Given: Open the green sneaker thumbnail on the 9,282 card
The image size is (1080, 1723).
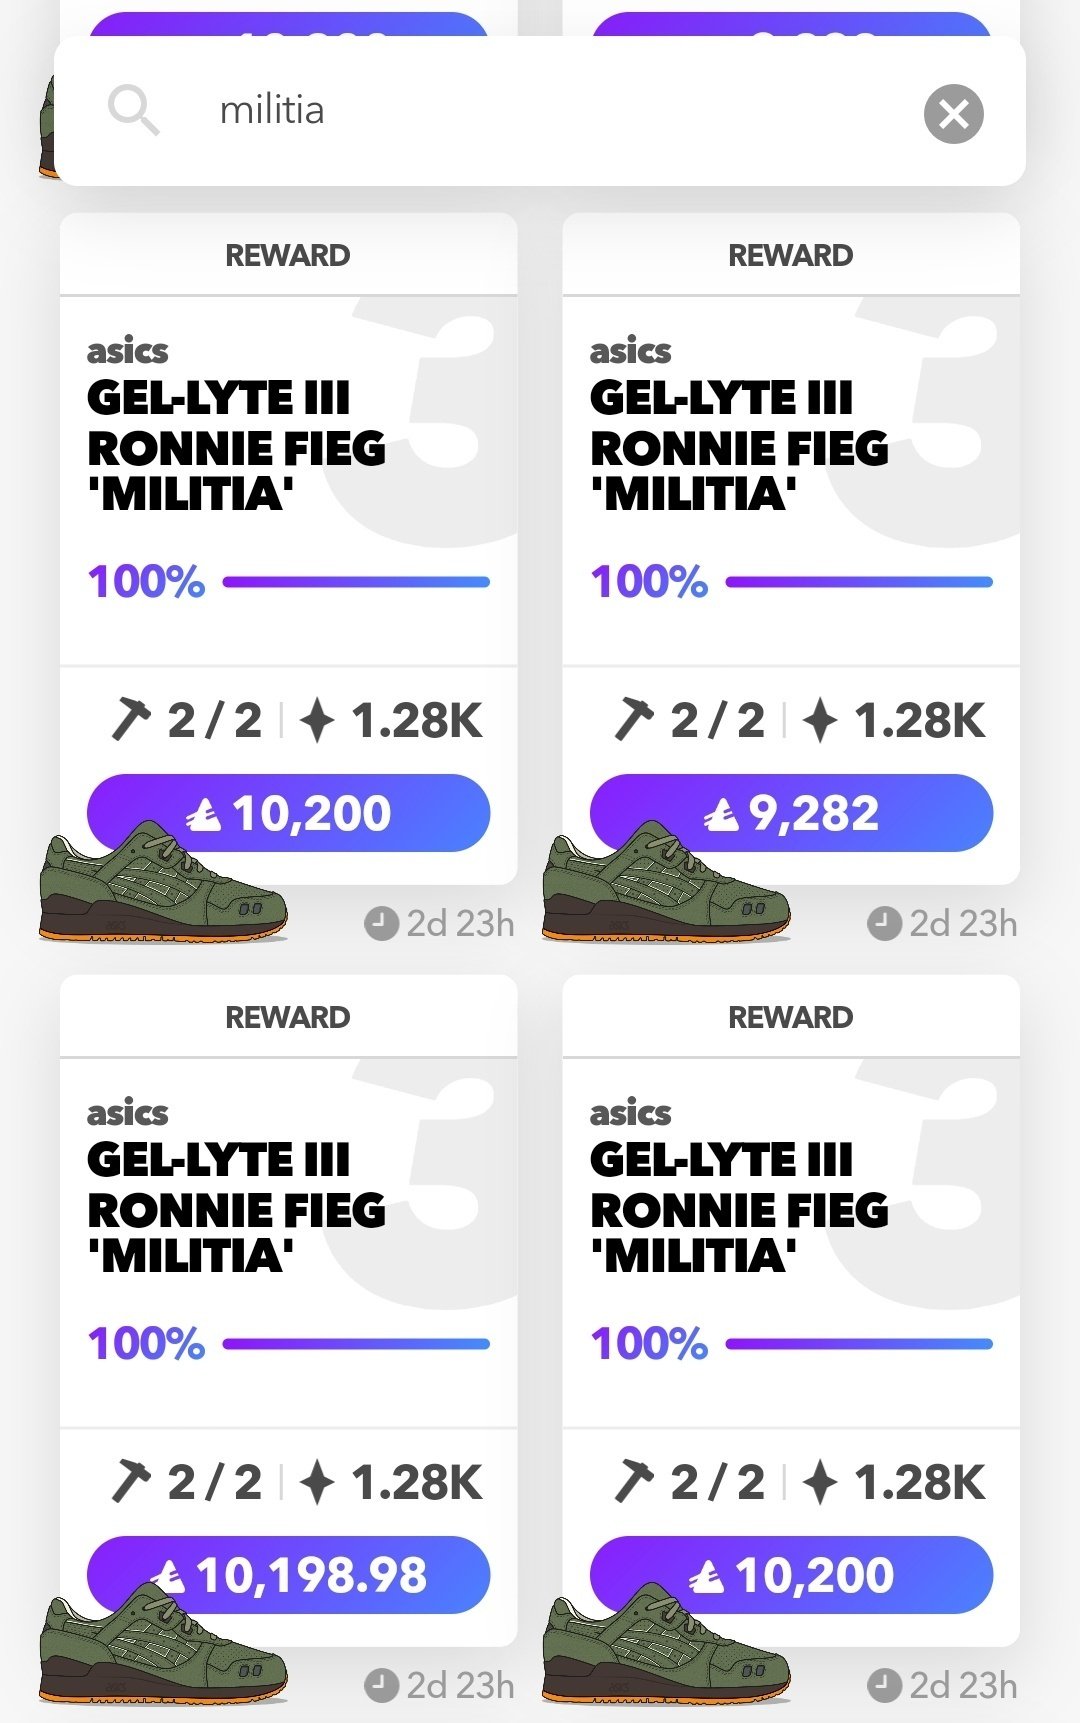Looking at the screenshot, I should pos(666,889).
